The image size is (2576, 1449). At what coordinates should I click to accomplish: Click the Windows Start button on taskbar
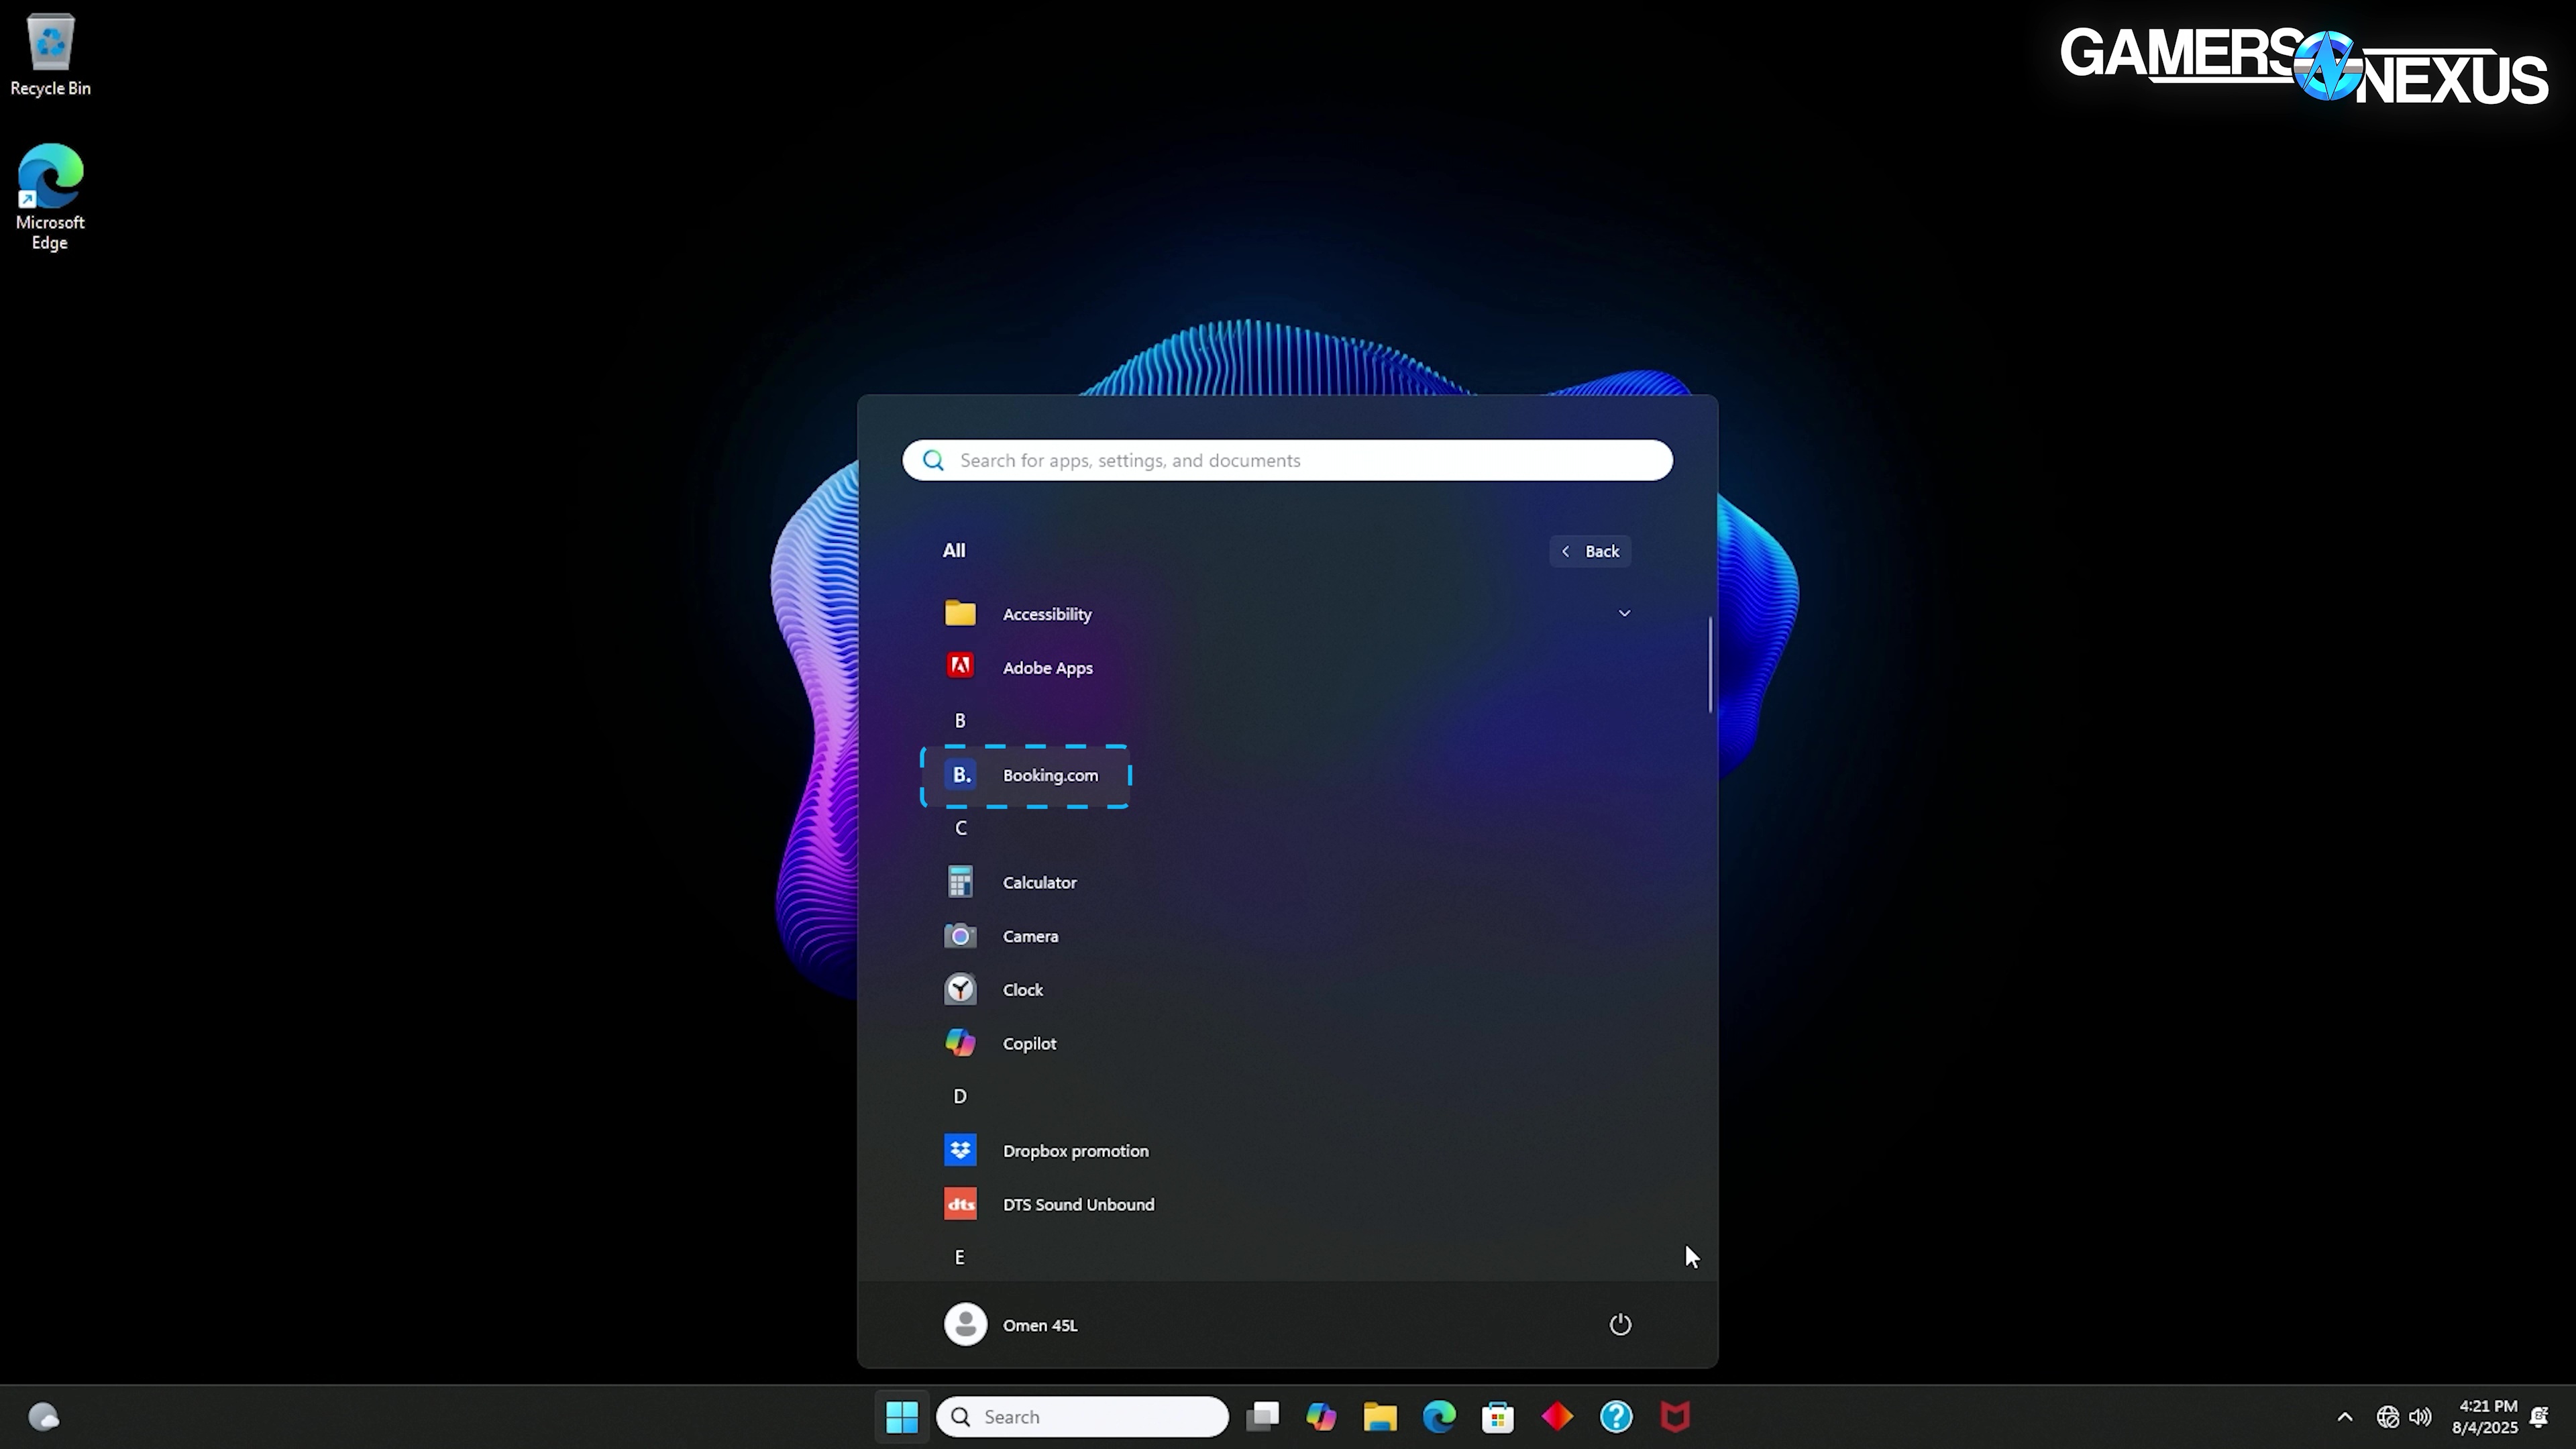point(902,1417)
